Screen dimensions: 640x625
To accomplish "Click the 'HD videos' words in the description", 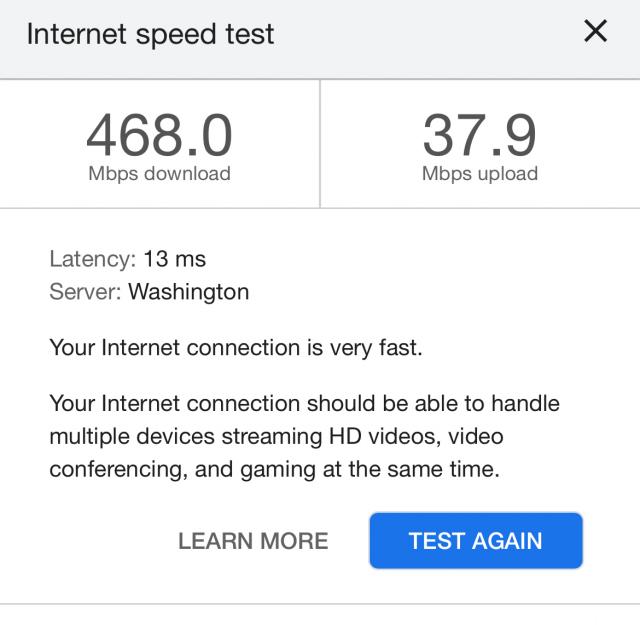I will 385,436.
